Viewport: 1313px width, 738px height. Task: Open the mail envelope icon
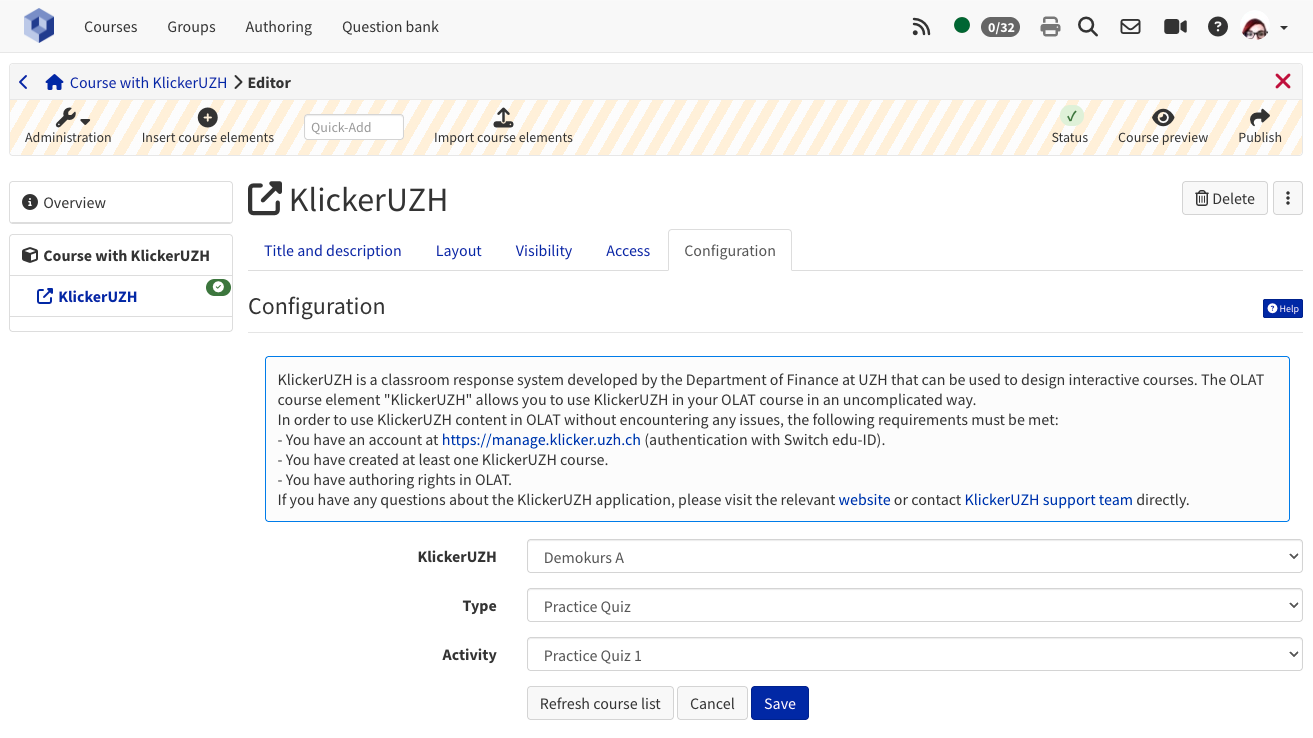click(1130, 27)
